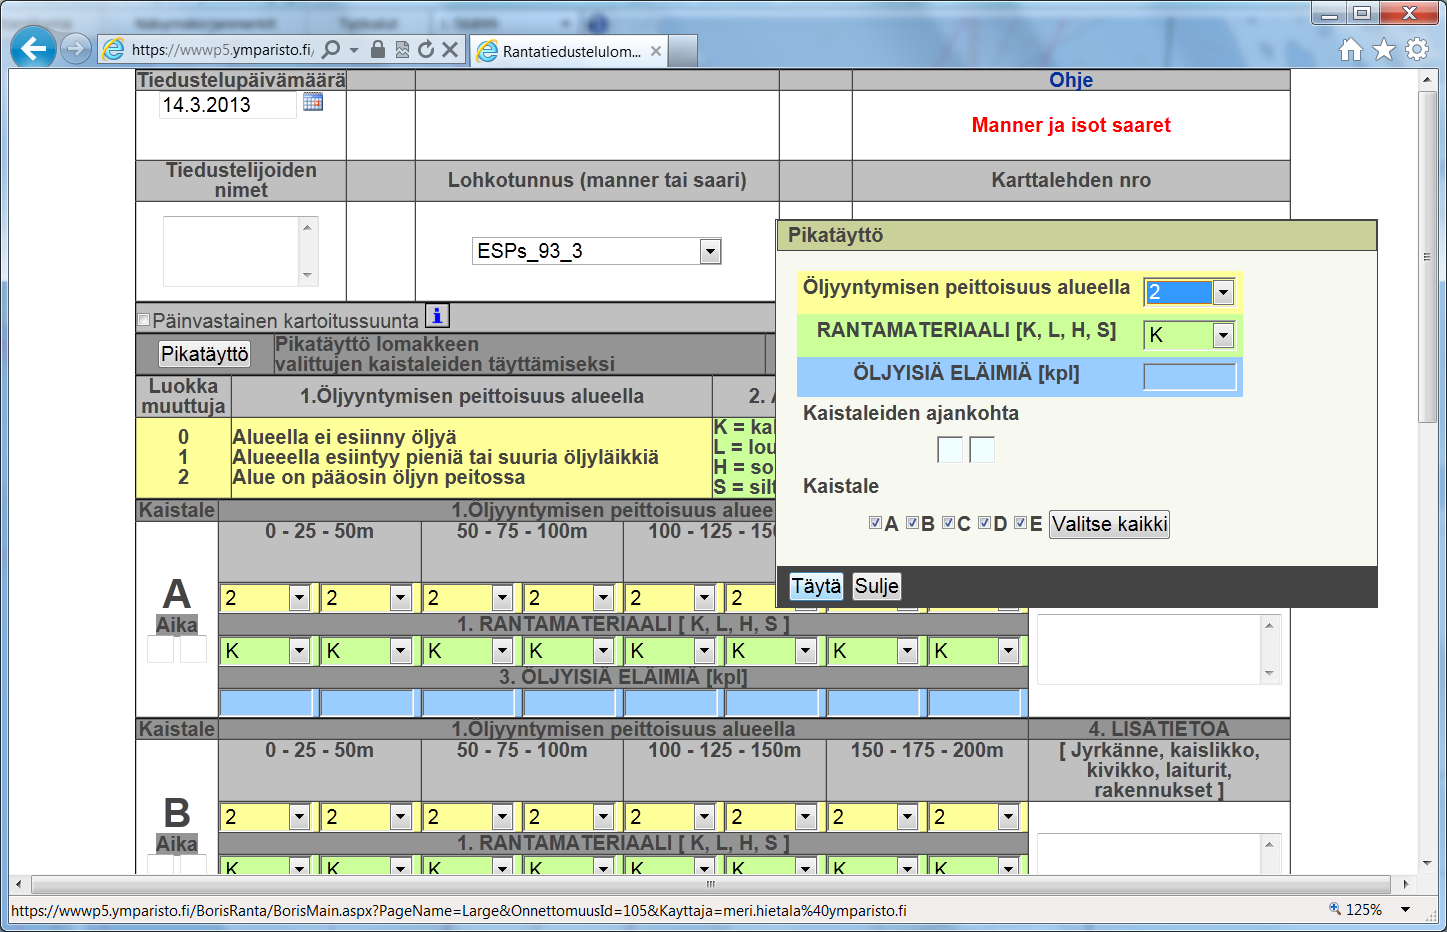Click the Sulje button
The image size is (1447, 932).
(876, 586)
